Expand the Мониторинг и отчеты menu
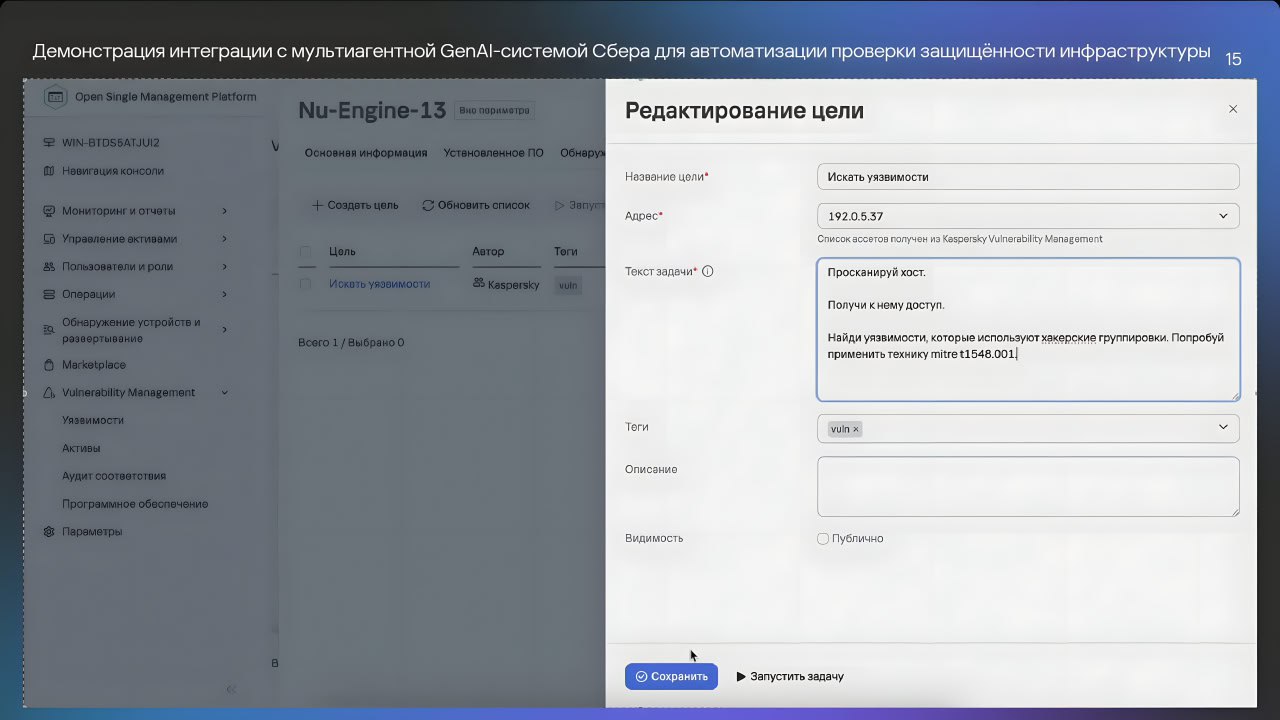 tap(224, 211)
